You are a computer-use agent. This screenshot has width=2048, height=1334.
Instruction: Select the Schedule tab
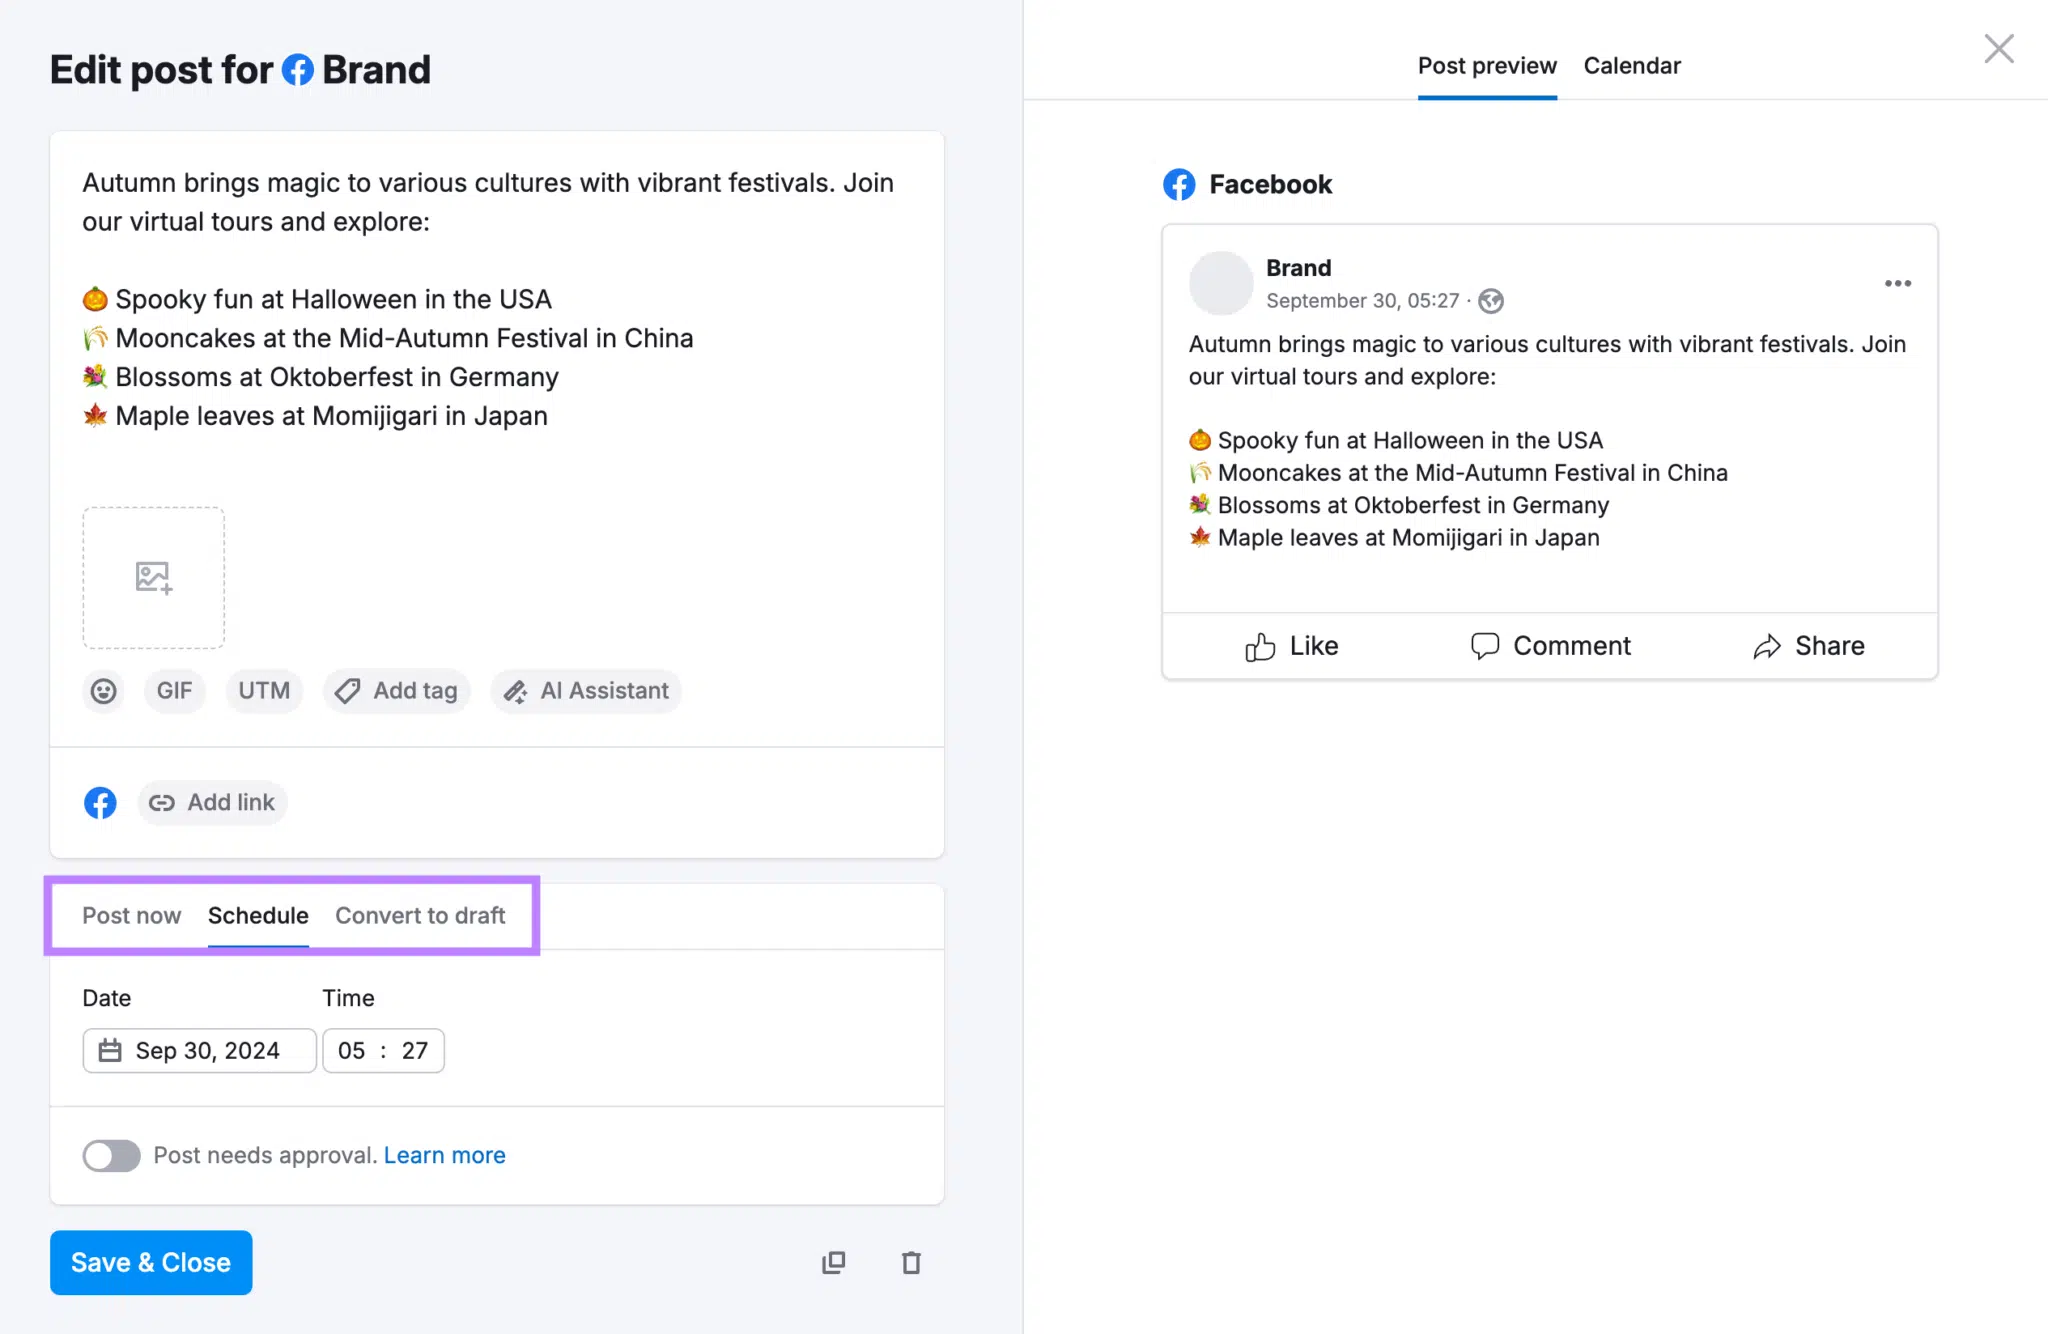pyautogui.click(x=257, y=915)
